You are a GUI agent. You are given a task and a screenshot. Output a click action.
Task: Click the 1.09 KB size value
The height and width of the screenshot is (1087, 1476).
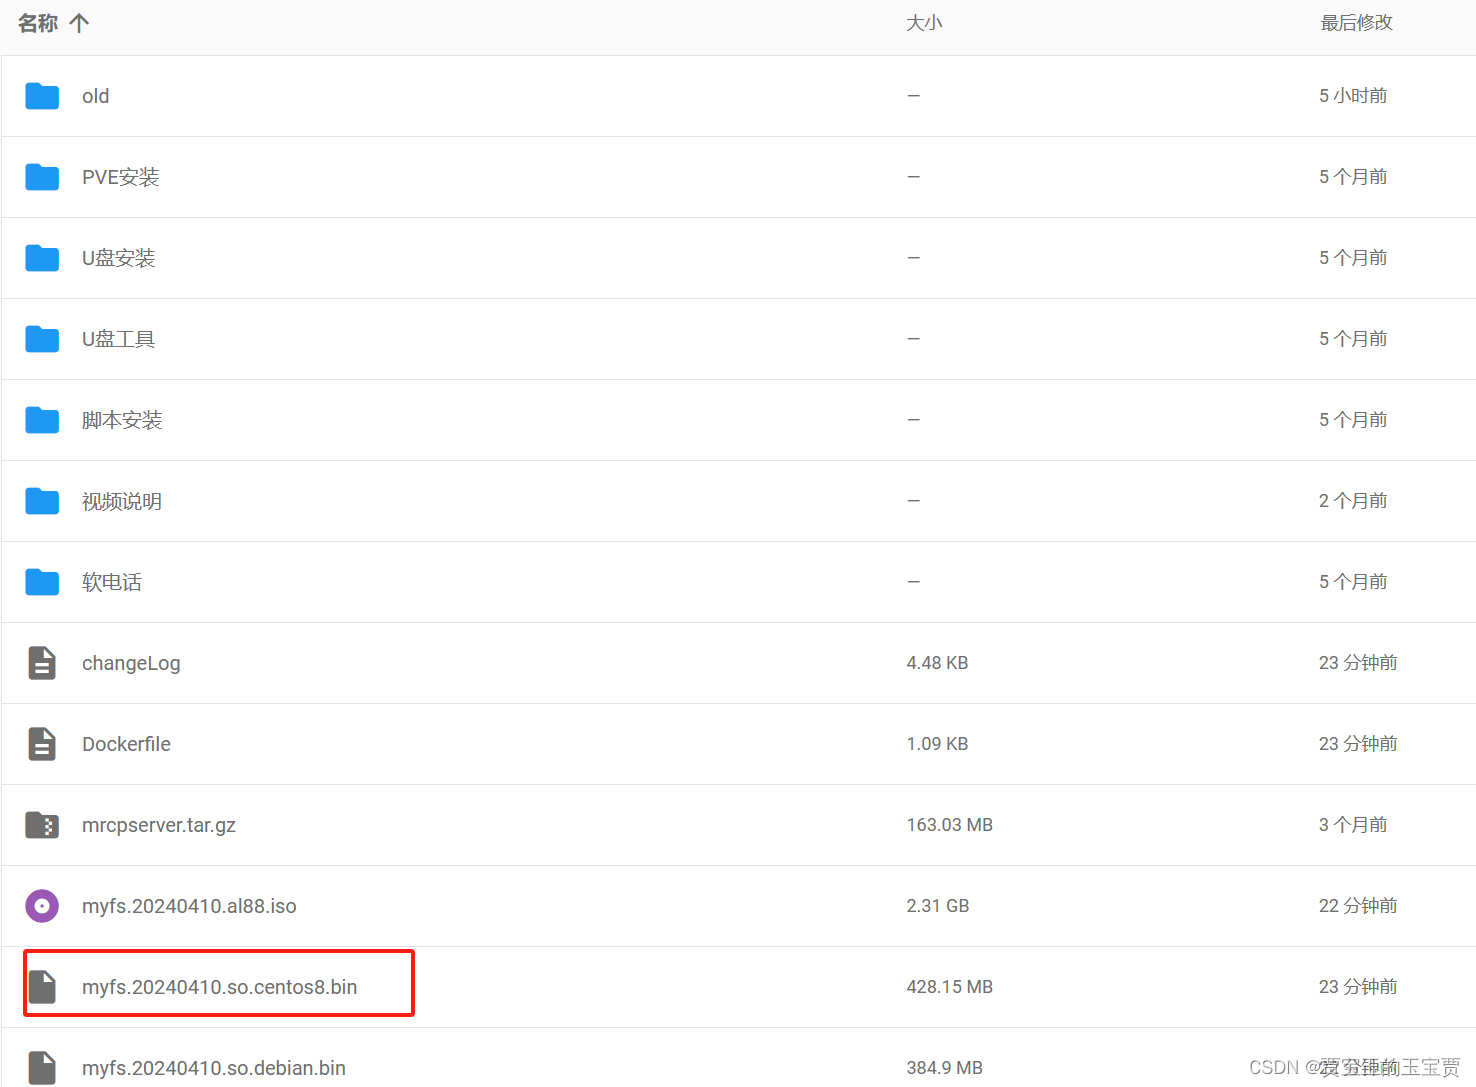click(937, 744)
